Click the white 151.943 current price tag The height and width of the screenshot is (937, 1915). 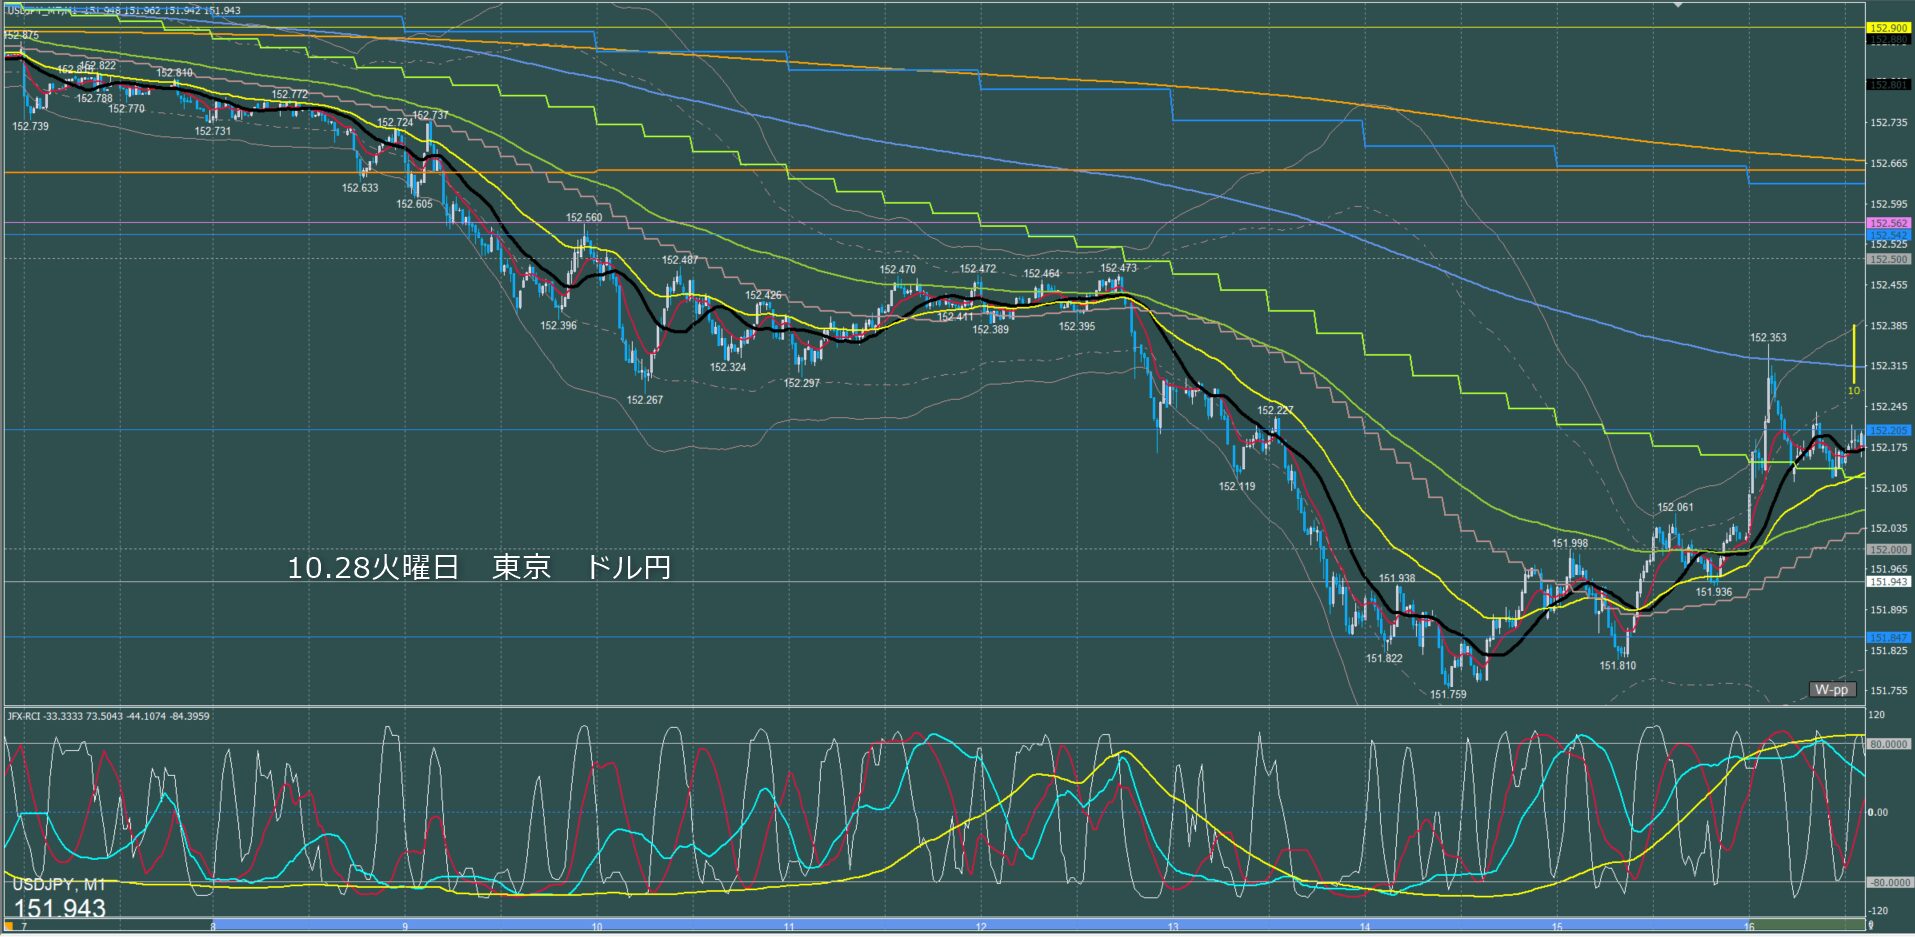tap(1888, 581)
